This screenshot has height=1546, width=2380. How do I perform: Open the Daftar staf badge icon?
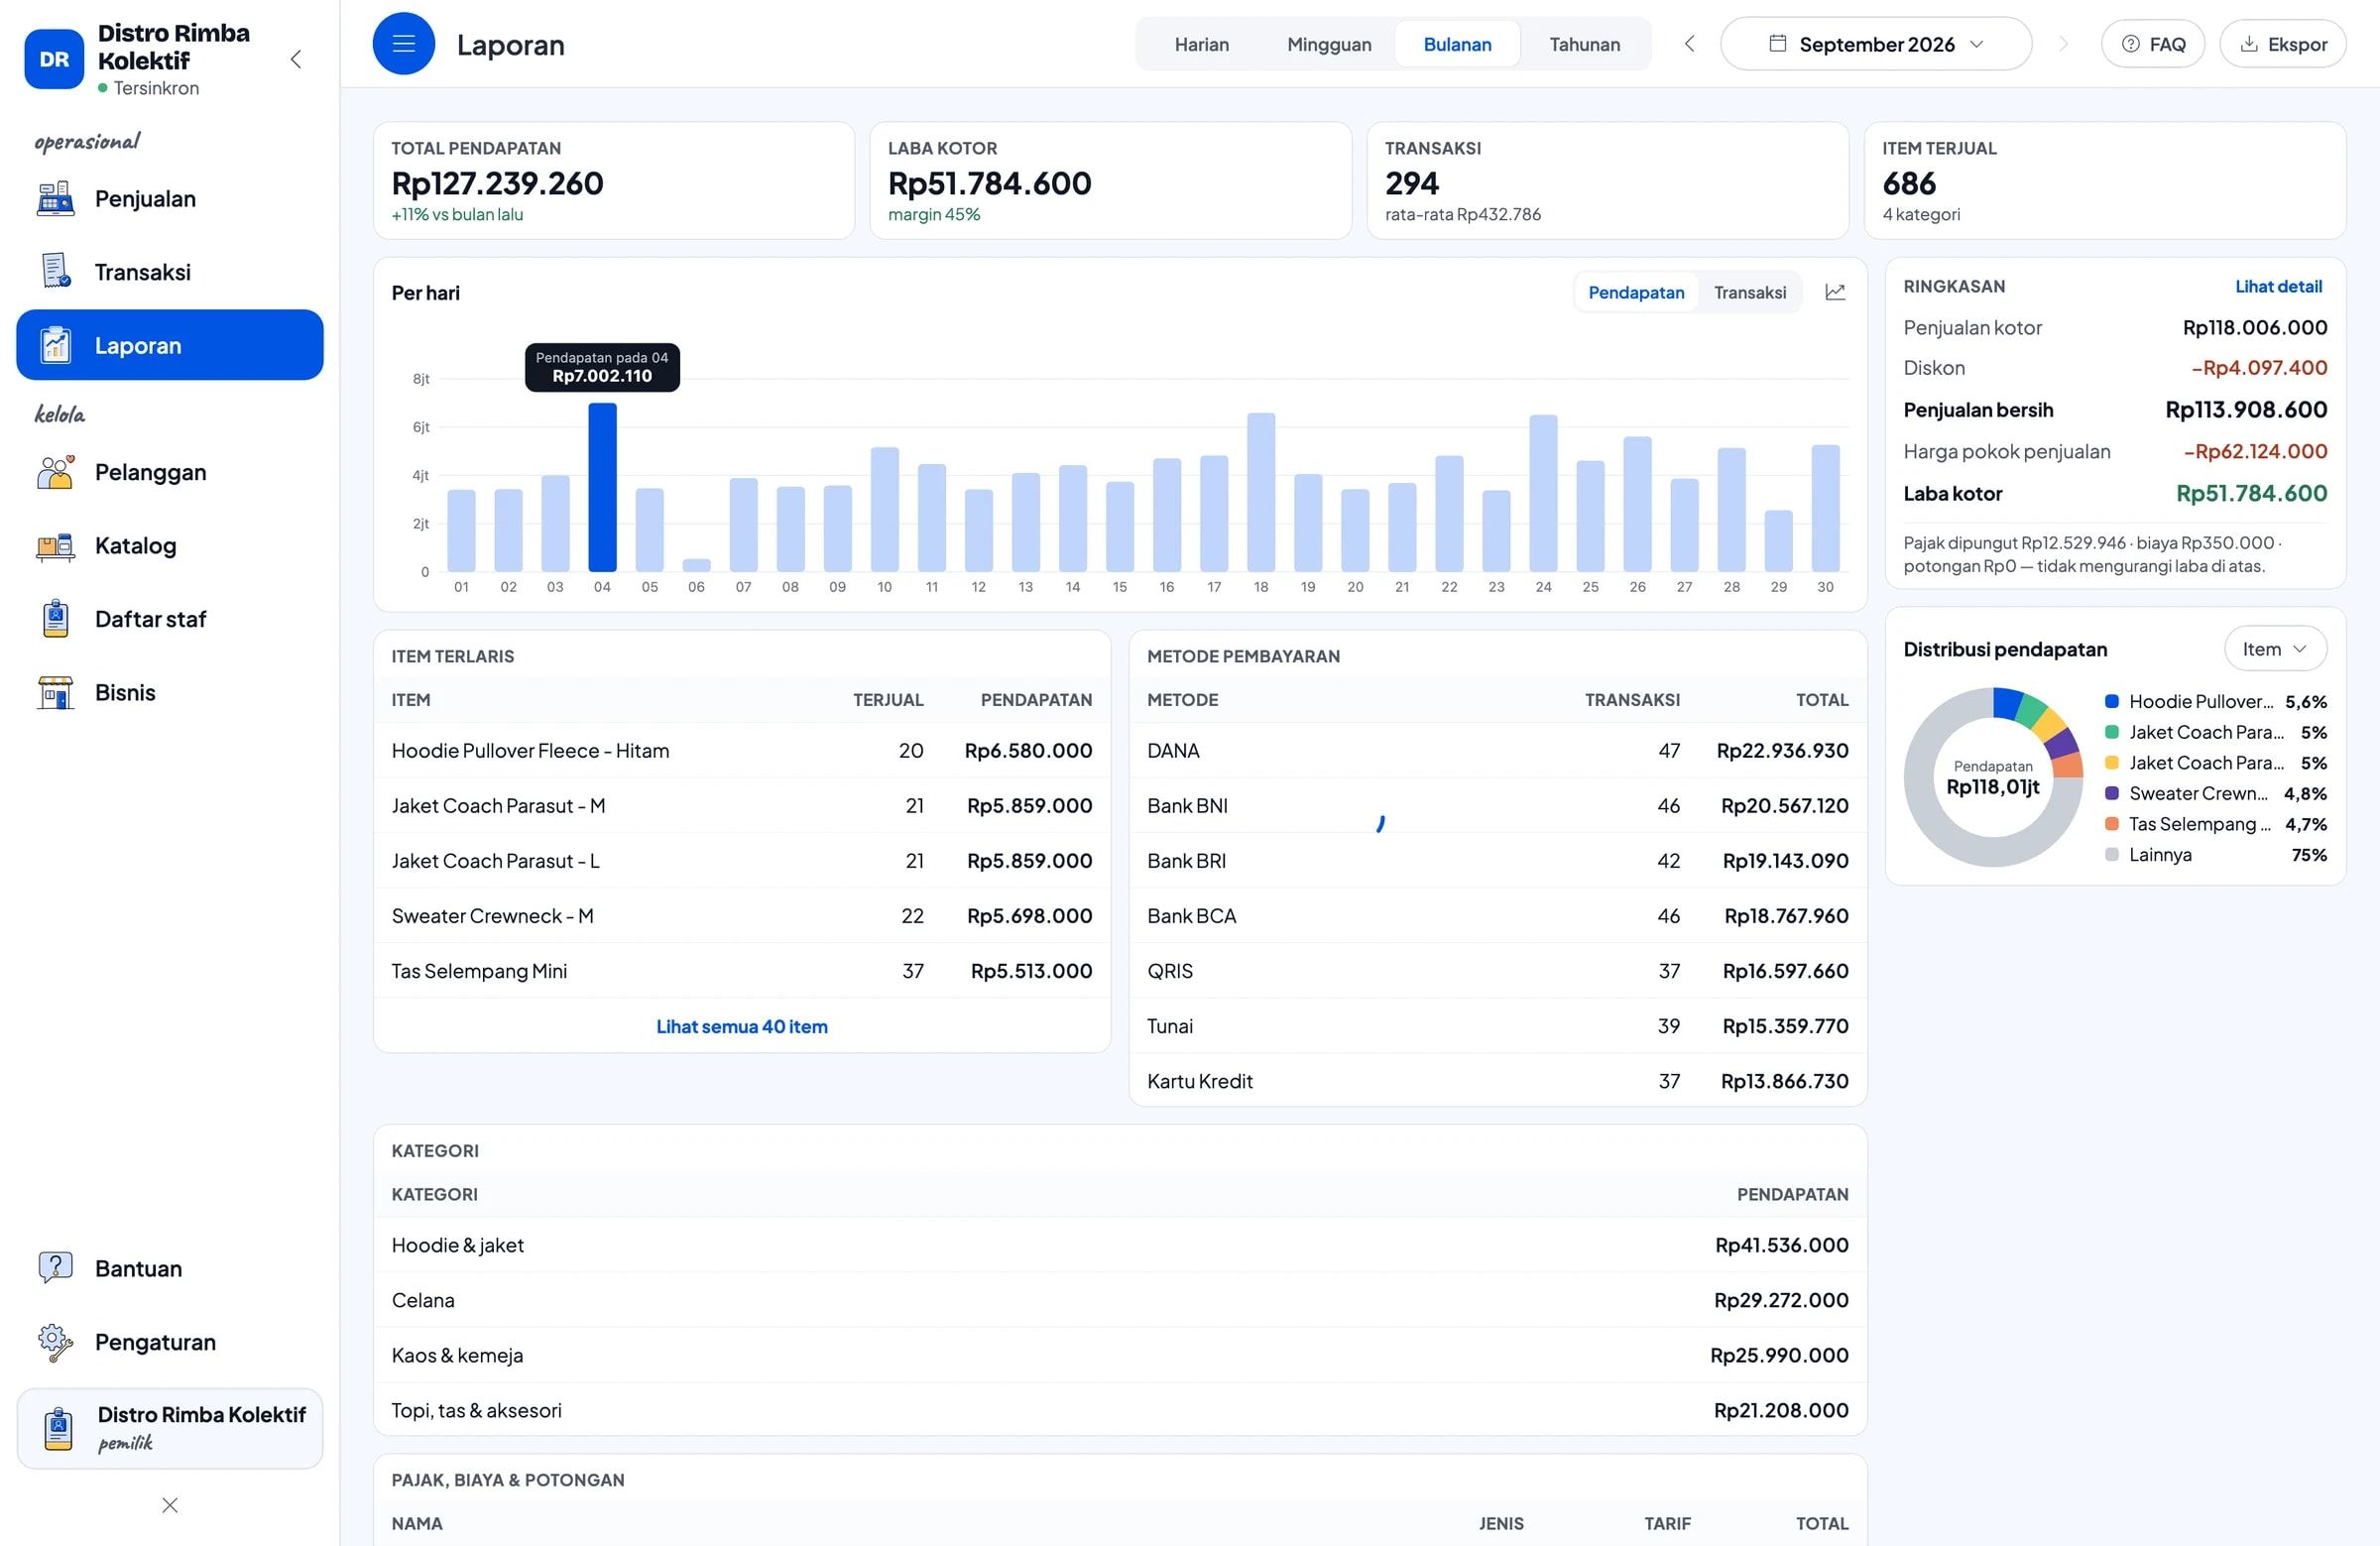tap(55, 619)
